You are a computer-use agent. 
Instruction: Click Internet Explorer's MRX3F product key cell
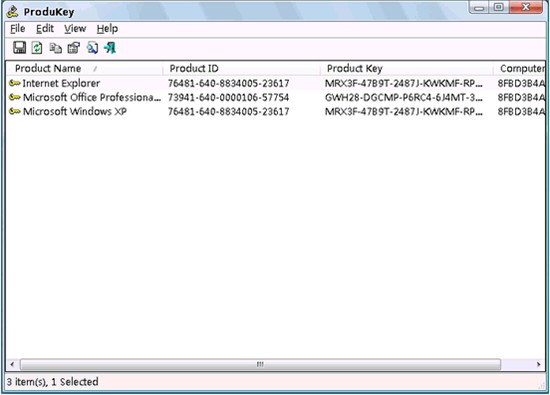coord(404,83)
